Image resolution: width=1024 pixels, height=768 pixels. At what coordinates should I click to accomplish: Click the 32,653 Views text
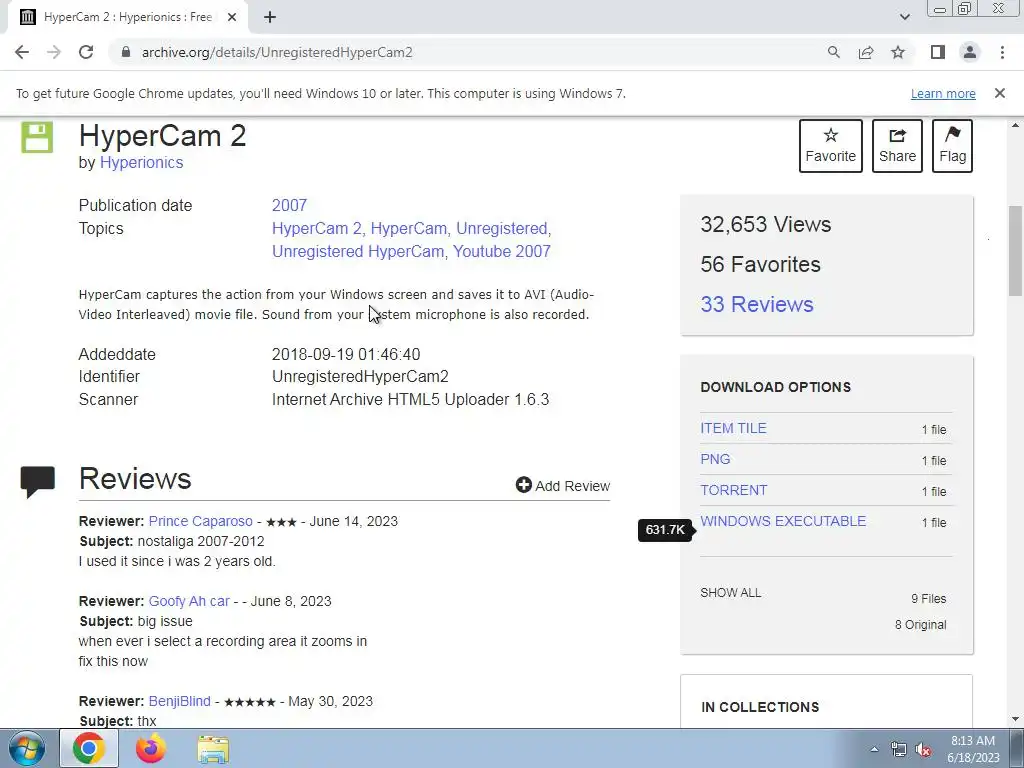point(765,225)
